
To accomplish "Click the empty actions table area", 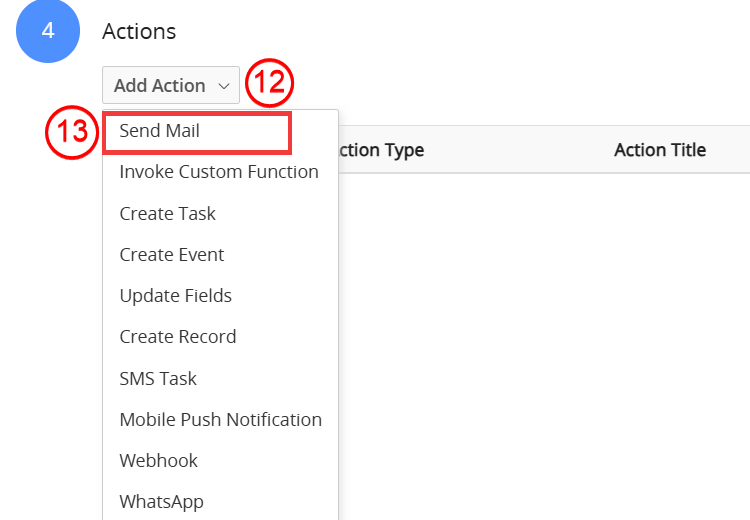I will point(544,344).
